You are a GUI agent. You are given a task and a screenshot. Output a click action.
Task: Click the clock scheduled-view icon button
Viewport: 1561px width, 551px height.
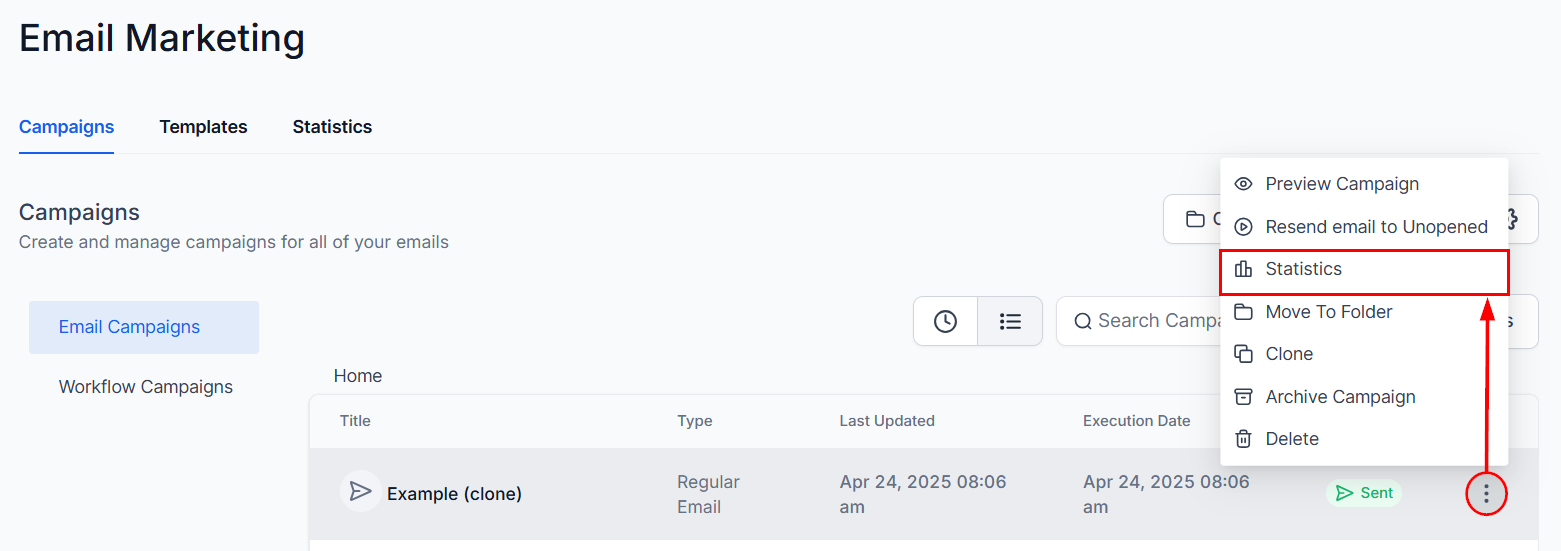[x=945, y=321]
